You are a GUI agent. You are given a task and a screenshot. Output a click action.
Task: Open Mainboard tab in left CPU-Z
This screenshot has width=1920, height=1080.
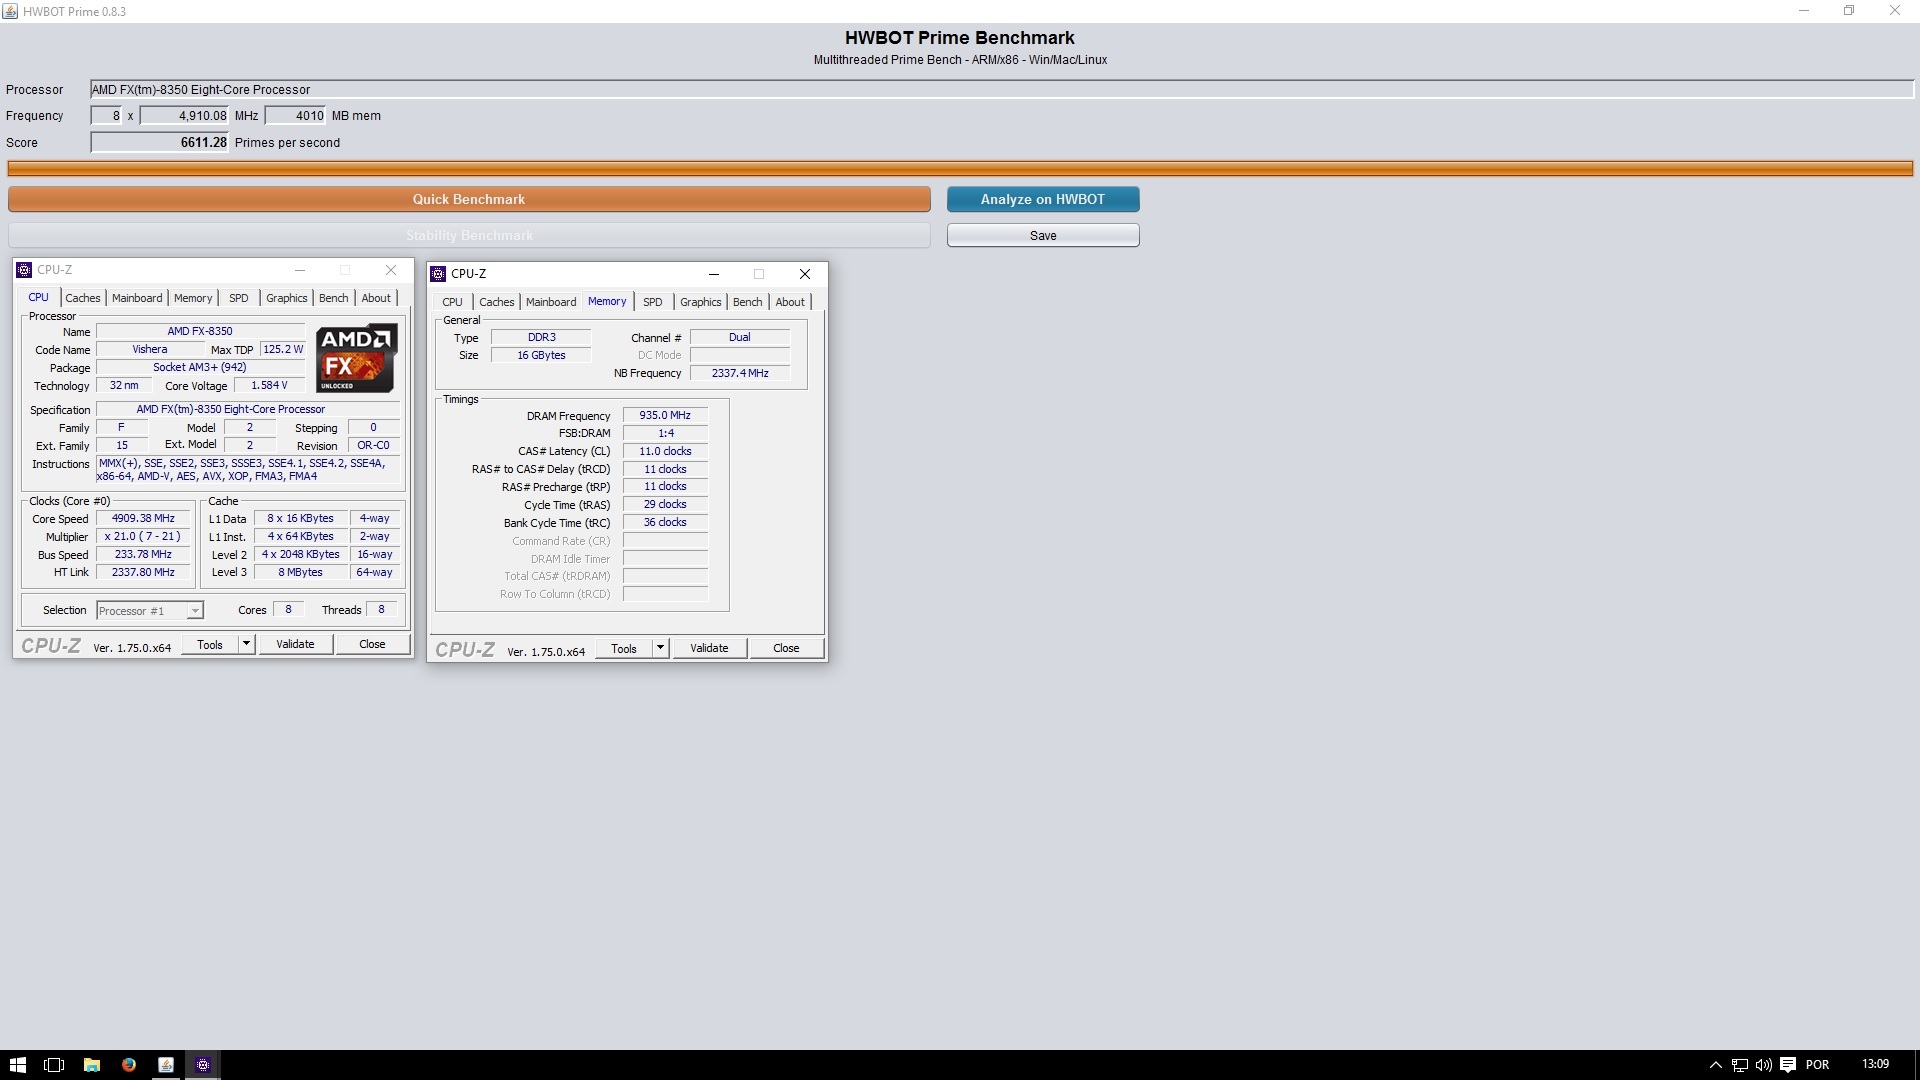tap(137, 298)
